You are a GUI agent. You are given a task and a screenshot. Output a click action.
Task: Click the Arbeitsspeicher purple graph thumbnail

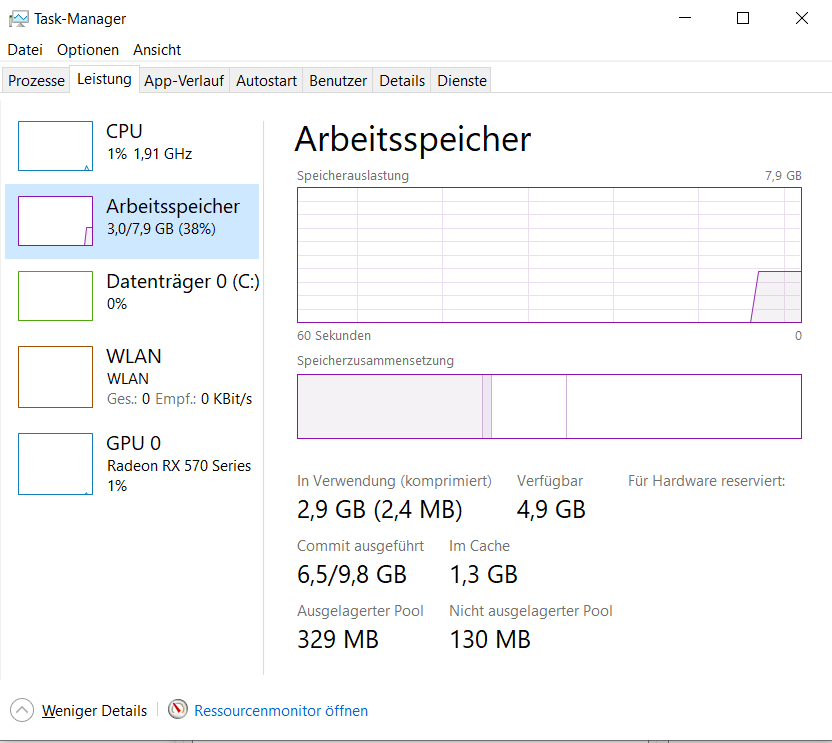55,221
